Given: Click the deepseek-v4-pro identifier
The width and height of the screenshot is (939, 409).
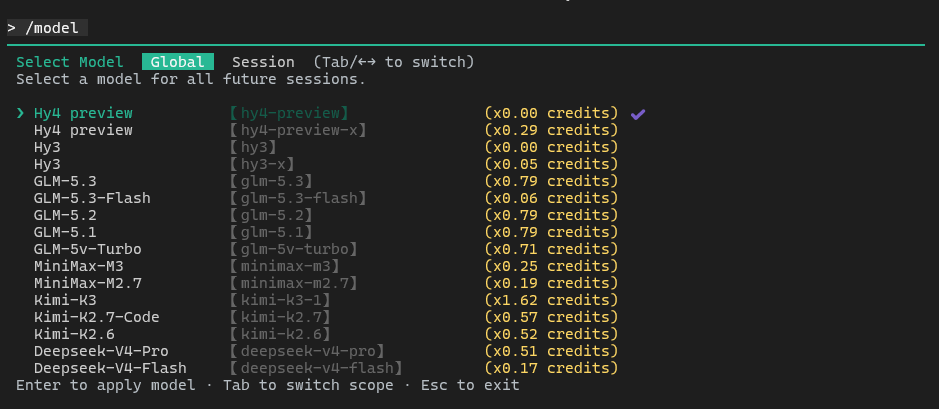Looking at the screenshot, I should pyautogui.click(x=307, y=350).
